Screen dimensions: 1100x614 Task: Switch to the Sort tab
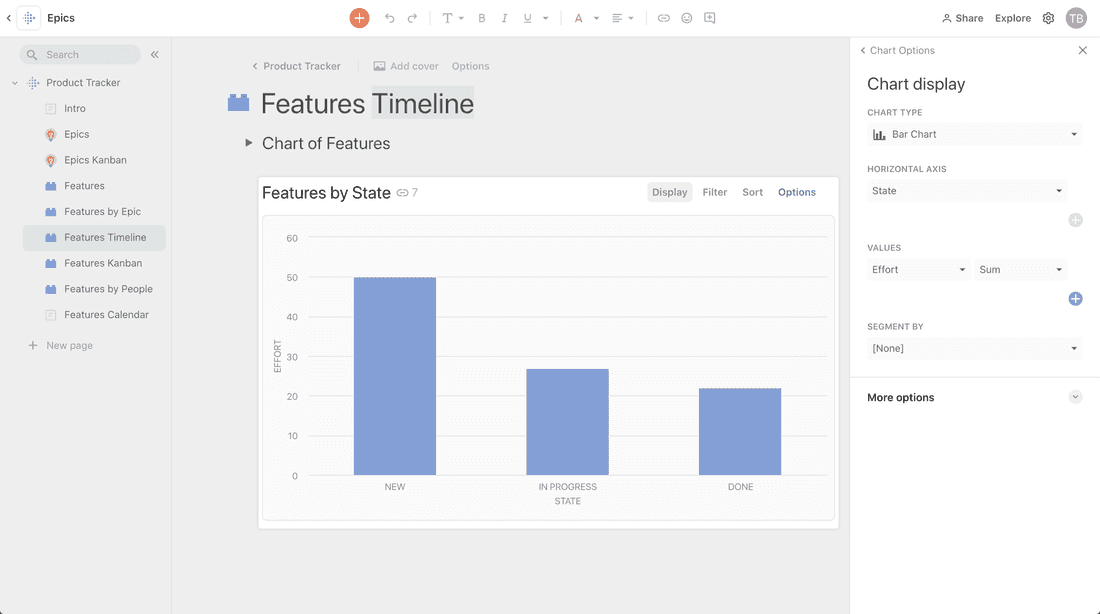click(x=752, y=192)
